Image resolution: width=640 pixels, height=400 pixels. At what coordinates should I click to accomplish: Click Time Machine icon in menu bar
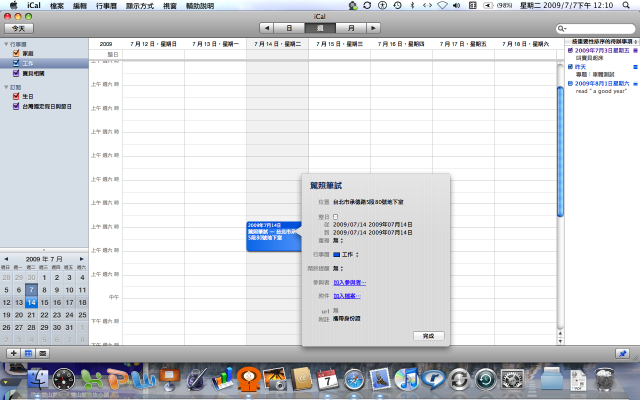397,5
